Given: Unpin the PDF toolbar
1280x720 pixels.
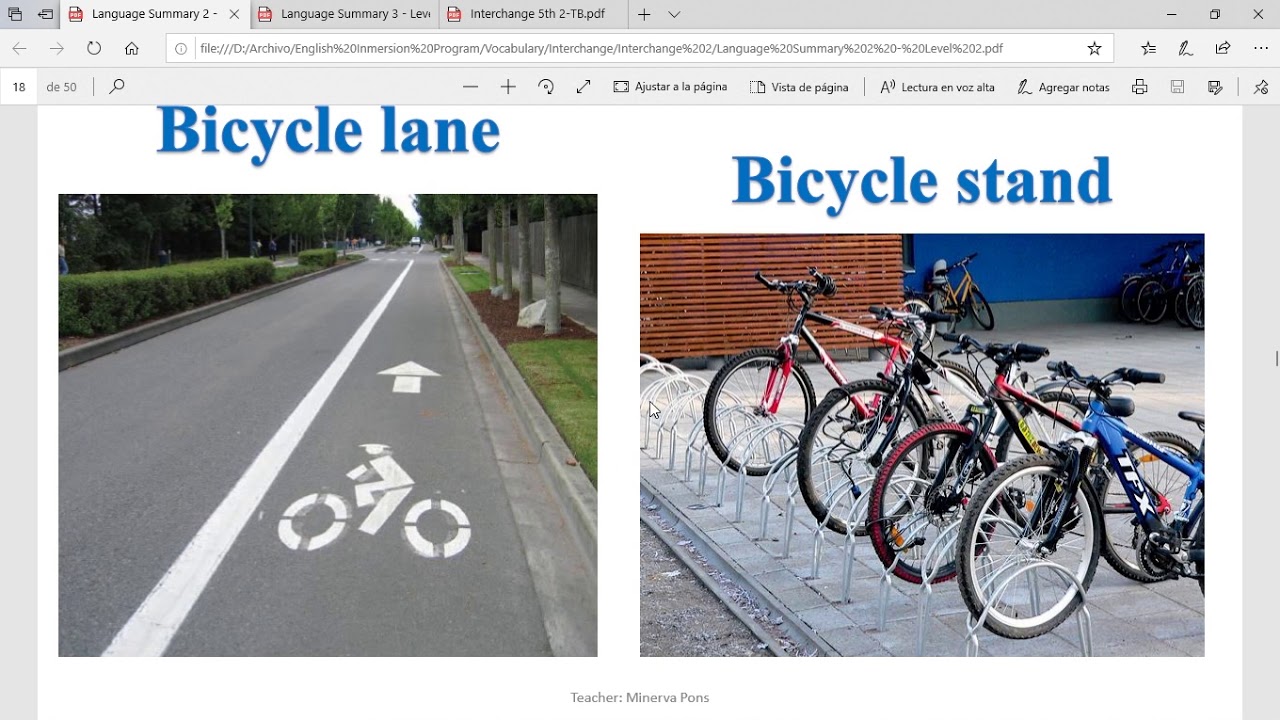Looking at the screenshot, I should point(1261,87).
